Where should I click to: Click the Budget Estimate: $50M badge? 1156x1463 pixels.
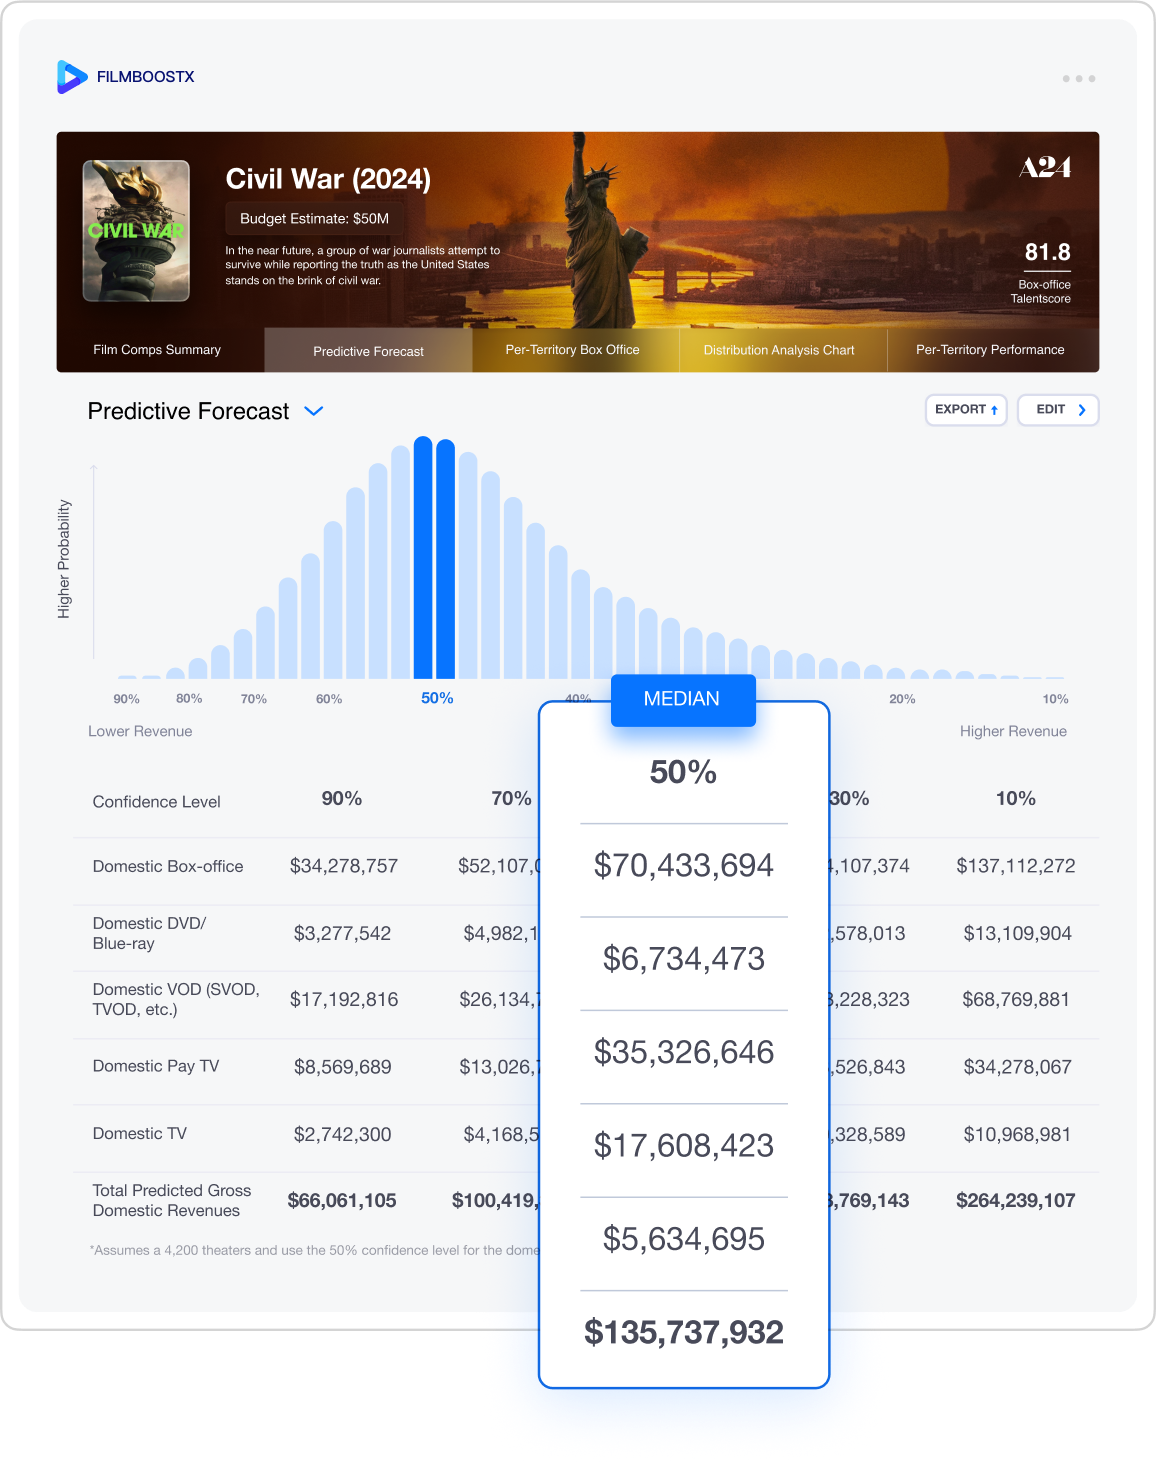[x=314, y=219]
